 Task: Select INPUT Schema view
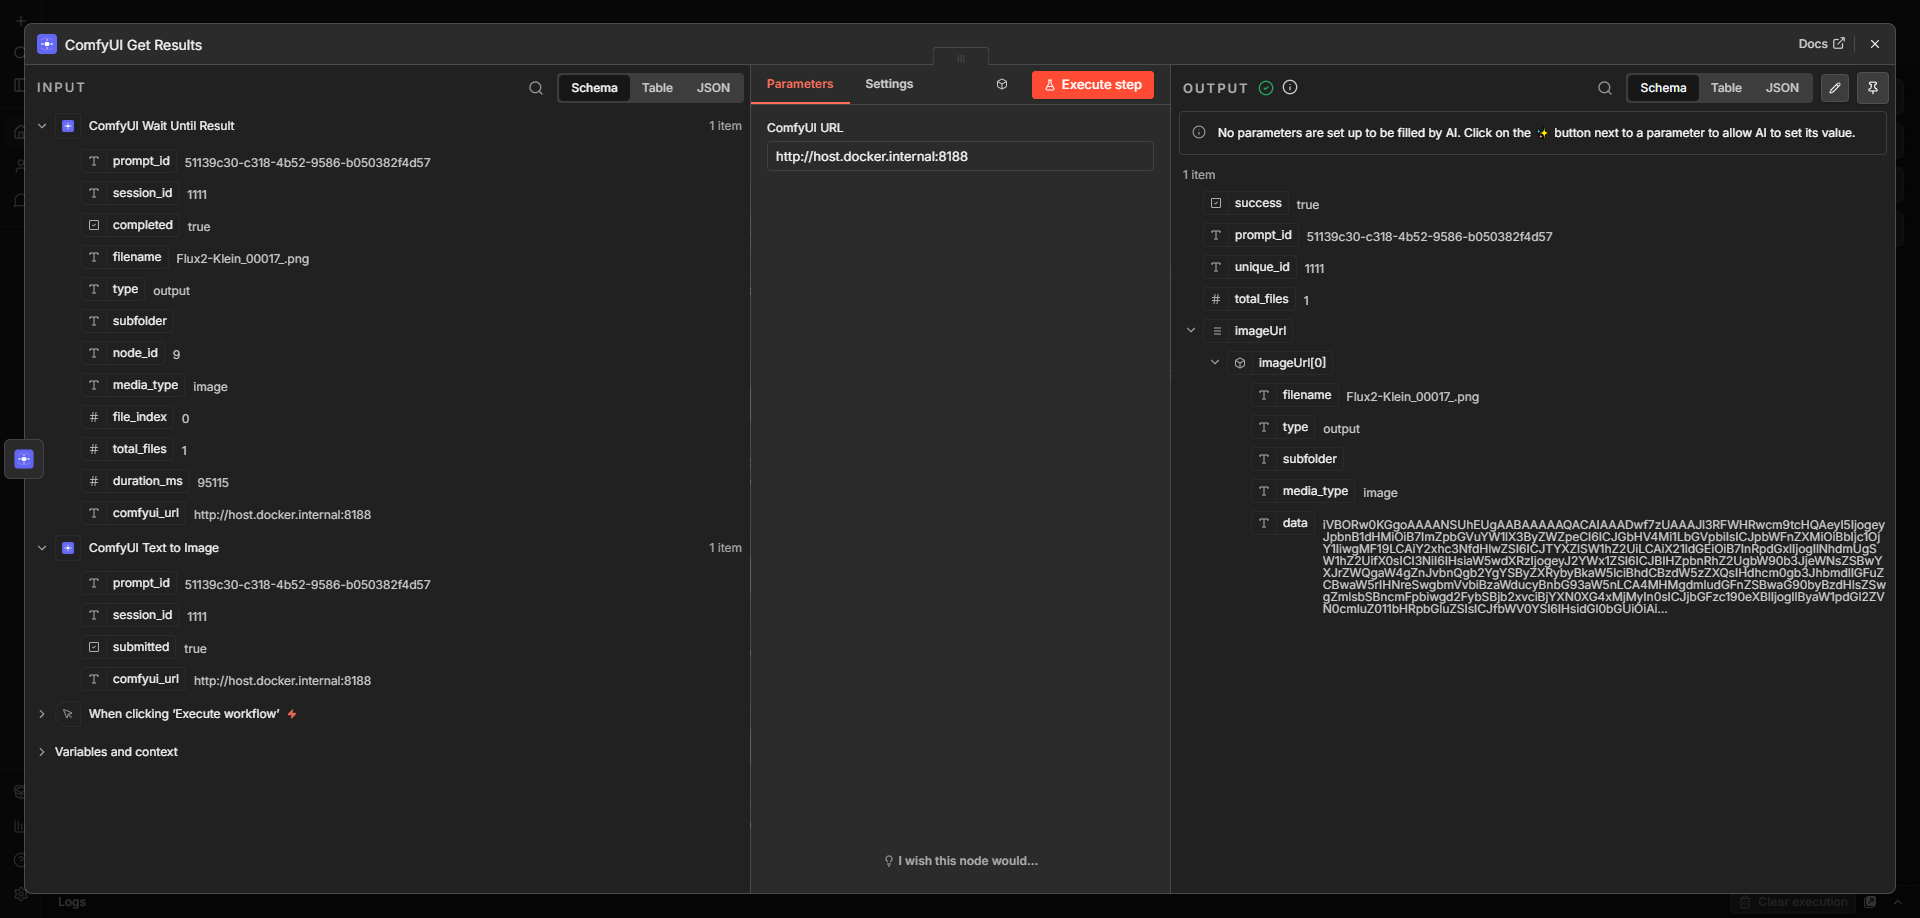594,88
